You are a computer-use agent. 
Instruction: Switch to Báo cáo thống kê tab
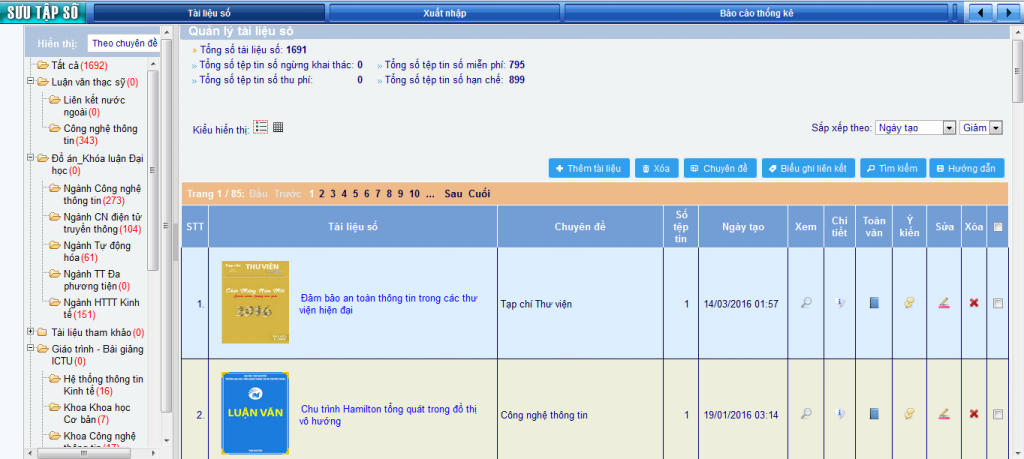pos(756,13)
